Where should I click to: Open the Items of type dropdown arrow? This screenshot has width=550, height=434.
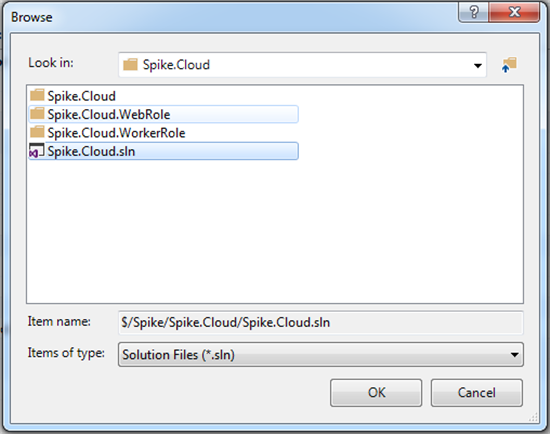pyautogui.click(x=514, y=355)
